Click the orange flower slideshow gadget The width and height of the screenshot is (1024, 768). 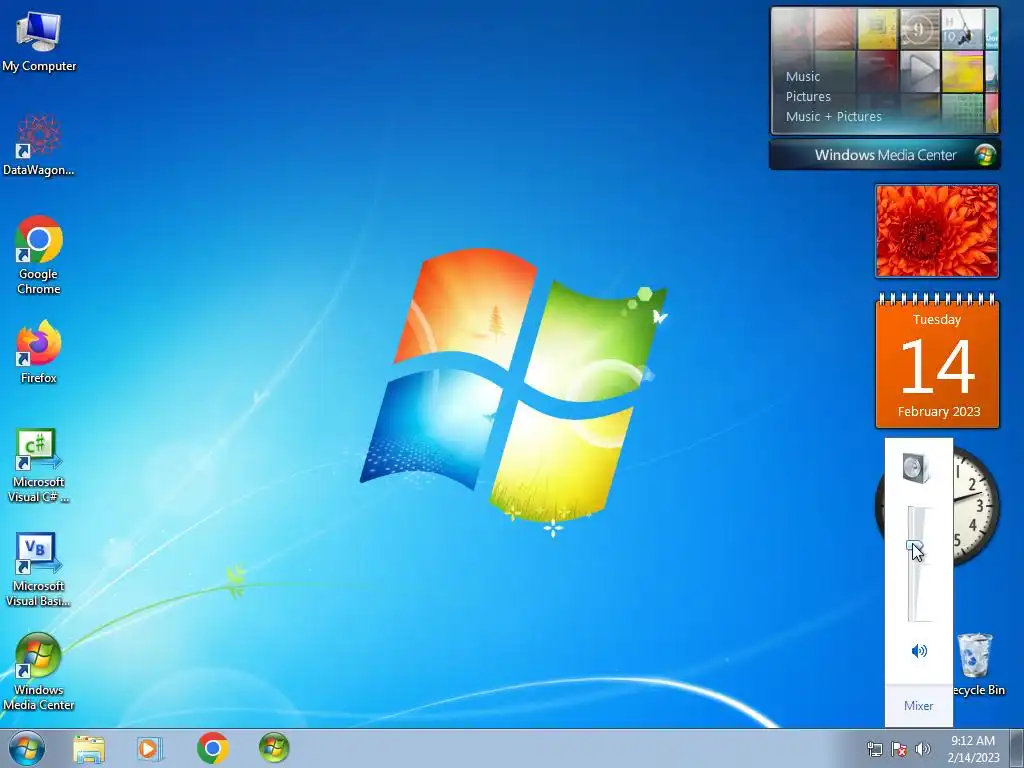(x=936, y=231)
